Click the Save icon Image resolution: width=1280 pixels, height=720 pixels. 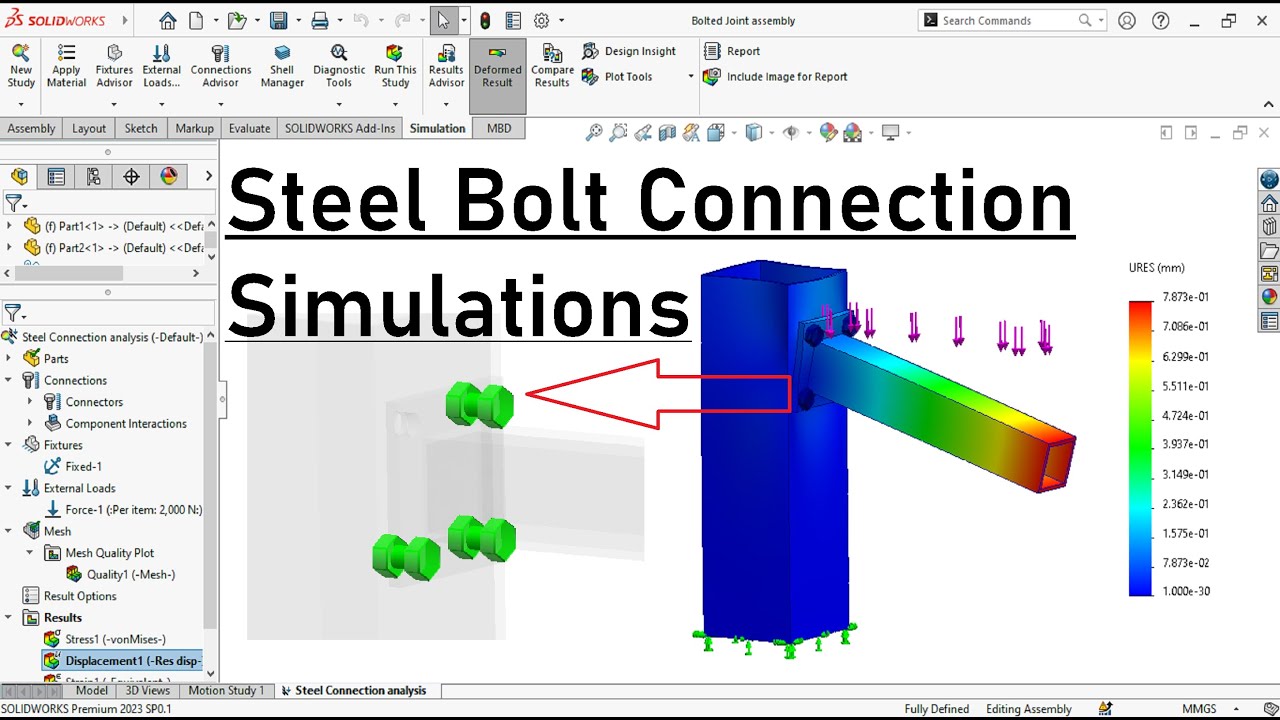(279, 20)
